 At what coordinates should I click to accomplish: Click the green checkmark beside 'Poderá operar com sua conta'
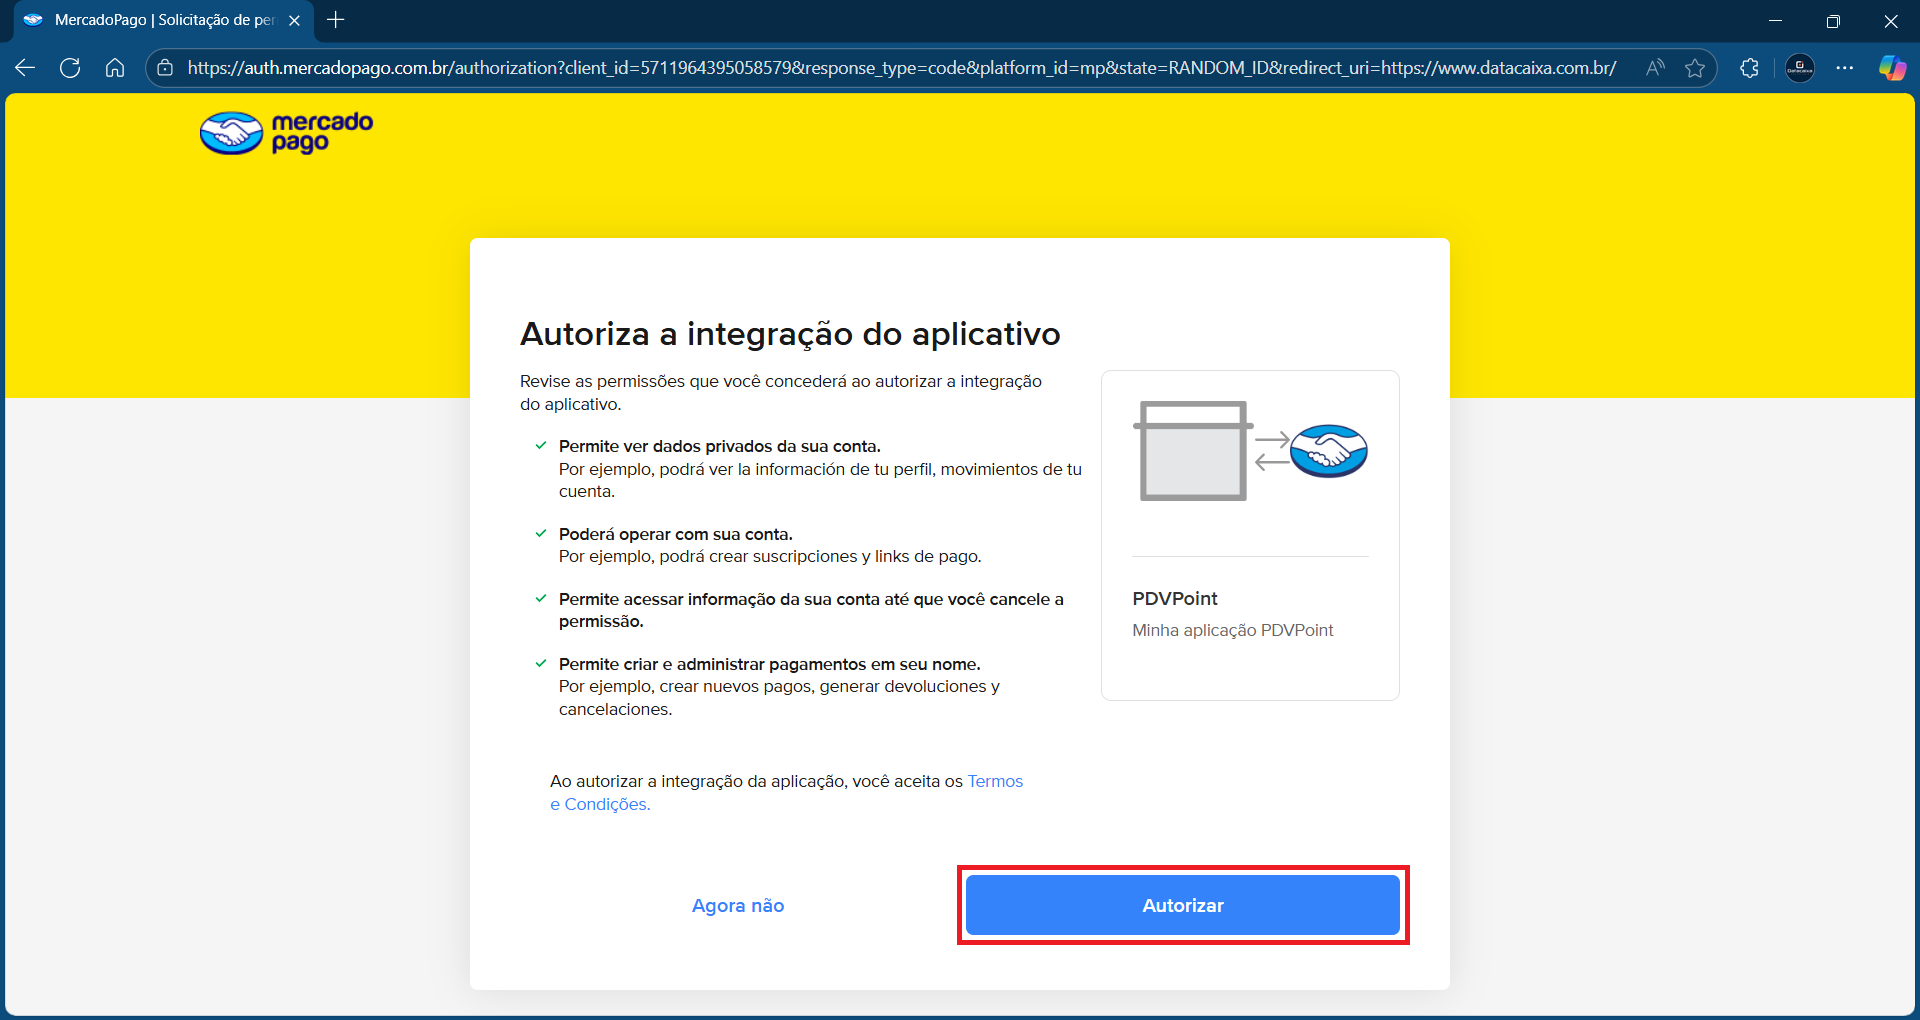coord(542,534)
